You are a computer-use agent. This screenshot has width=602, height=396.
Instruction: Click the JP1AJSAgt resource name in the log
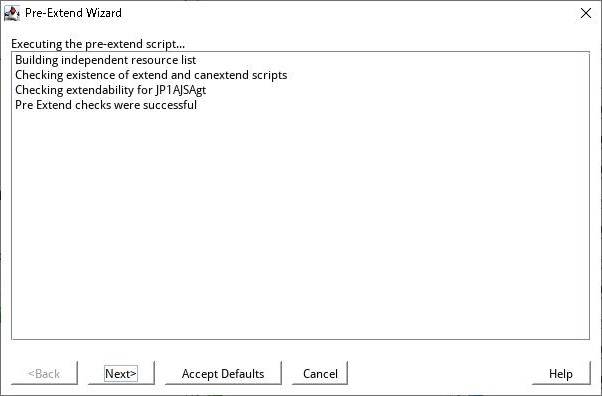pos(181,90)
